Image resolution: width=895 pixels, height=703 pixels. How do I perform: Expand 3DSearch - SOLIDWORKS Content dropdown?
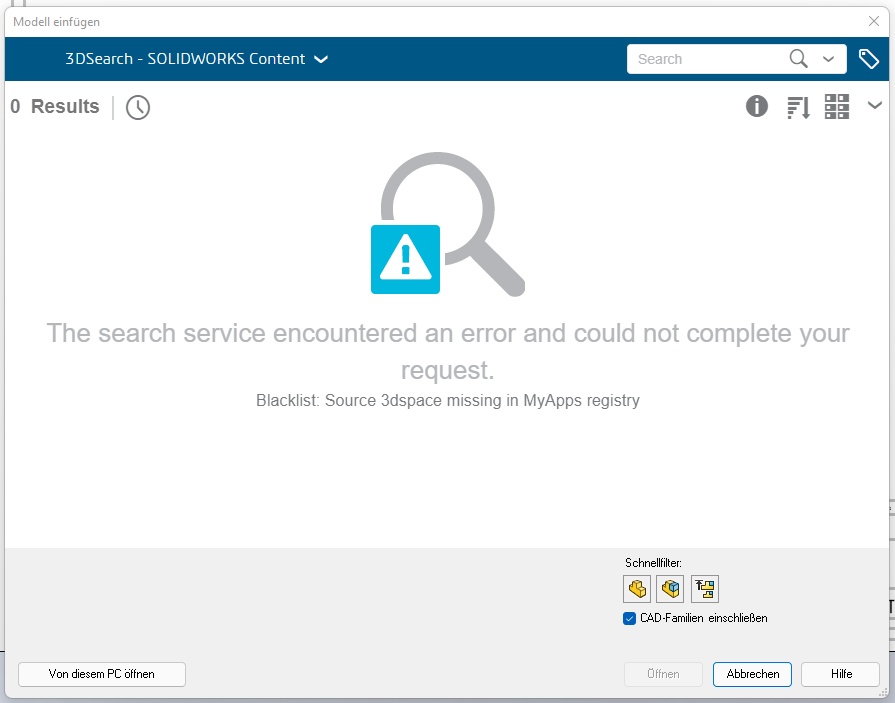point(321,59)
